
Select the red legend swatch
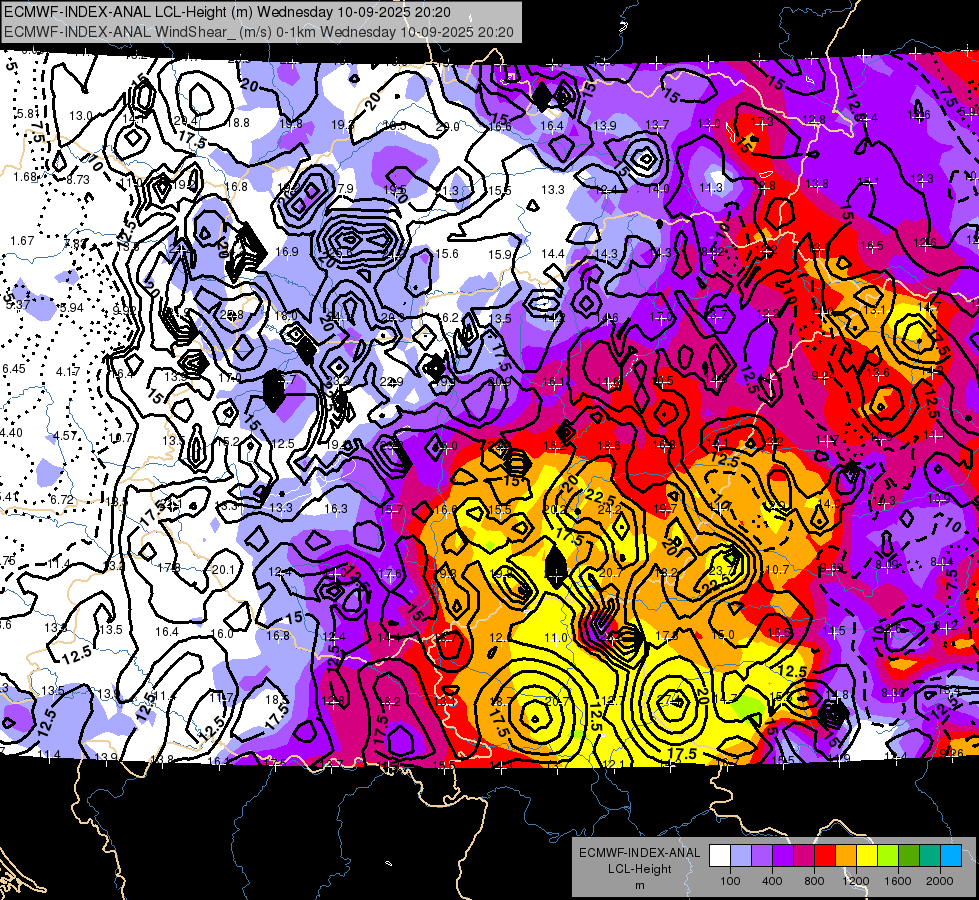click(x=825, y=856)
